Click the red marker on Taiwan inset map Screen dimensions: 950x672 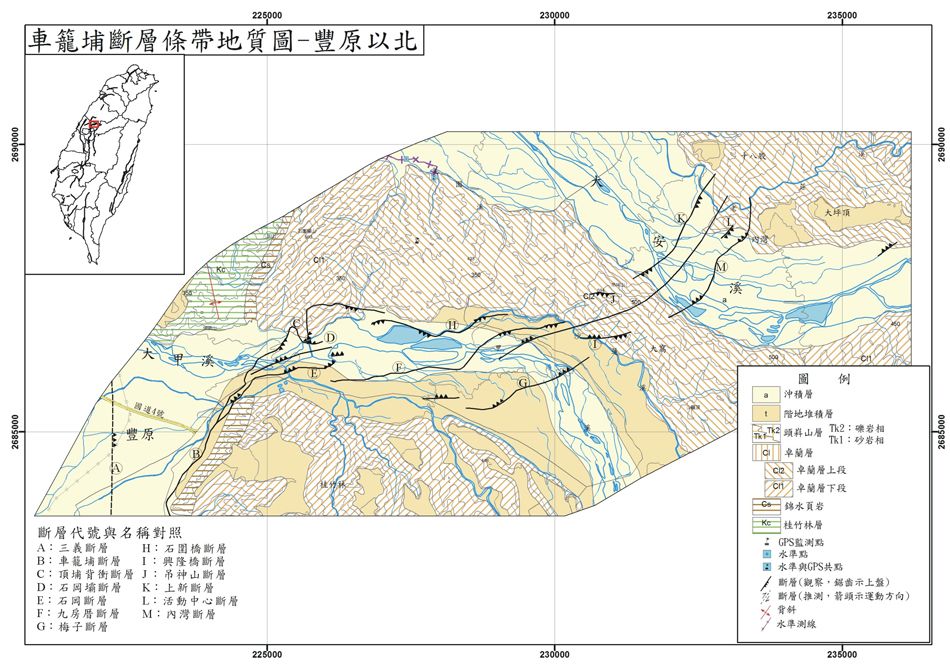click(x=93, y=124)
